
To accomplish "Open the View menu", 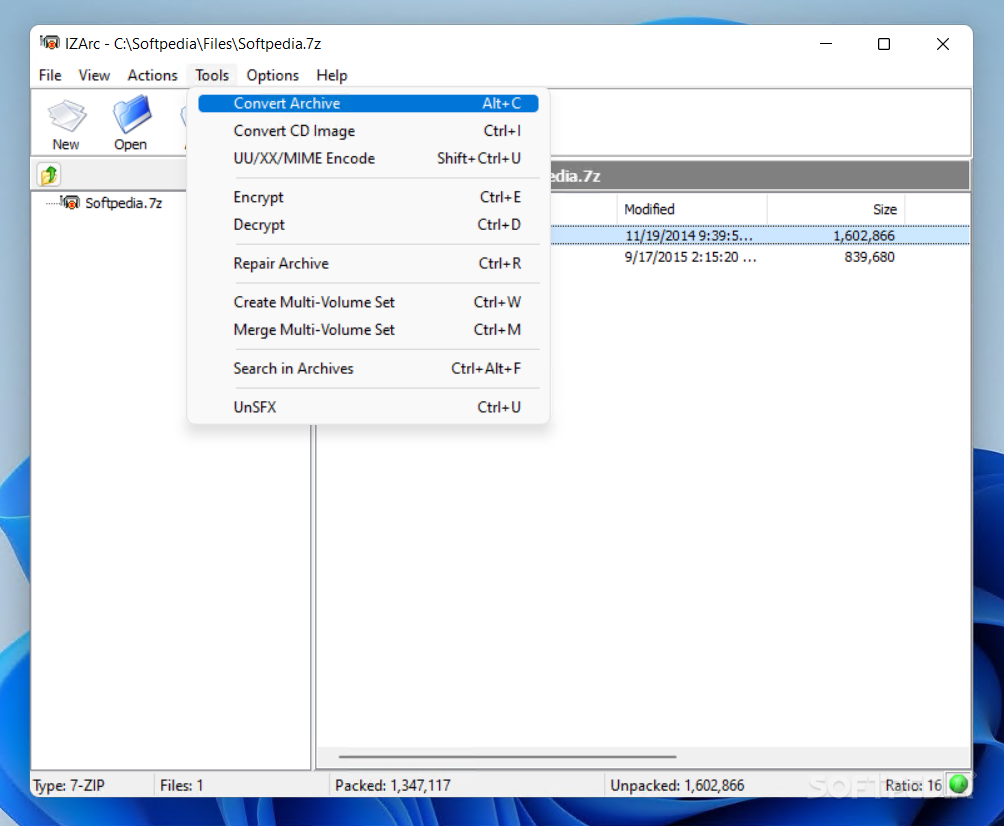I will click(94, 76).
